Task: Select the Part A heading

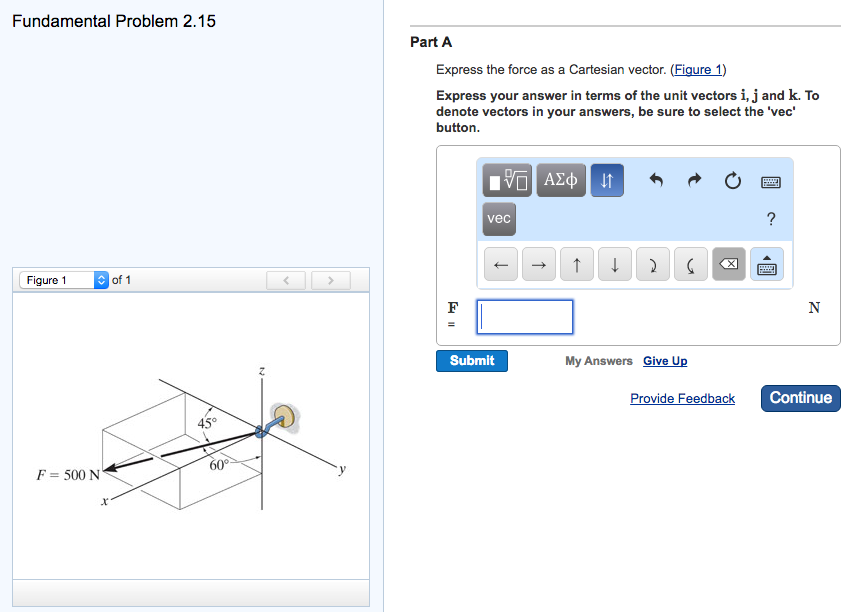Action: point(429,42)
